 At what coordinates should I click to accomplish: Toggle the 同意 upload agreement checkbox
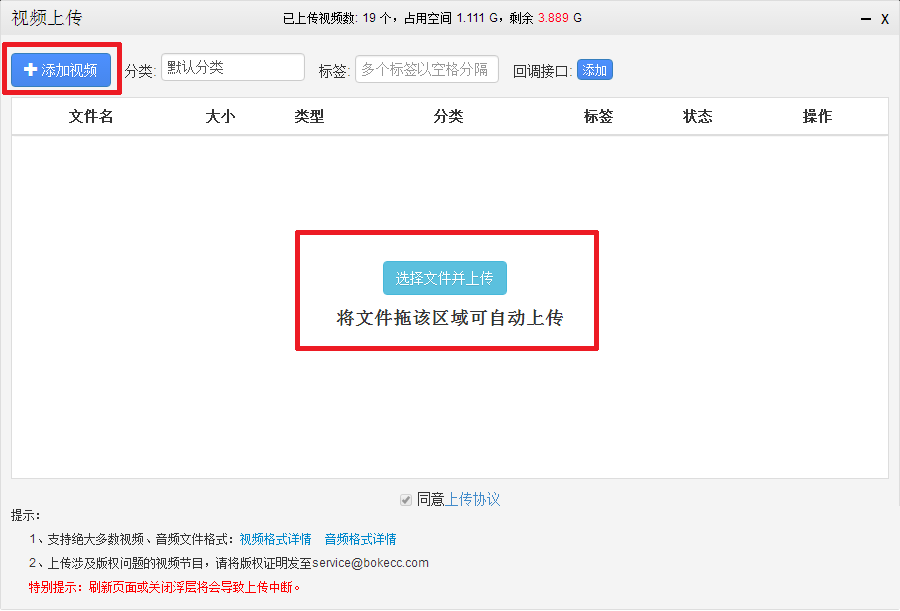pos(406,500)
